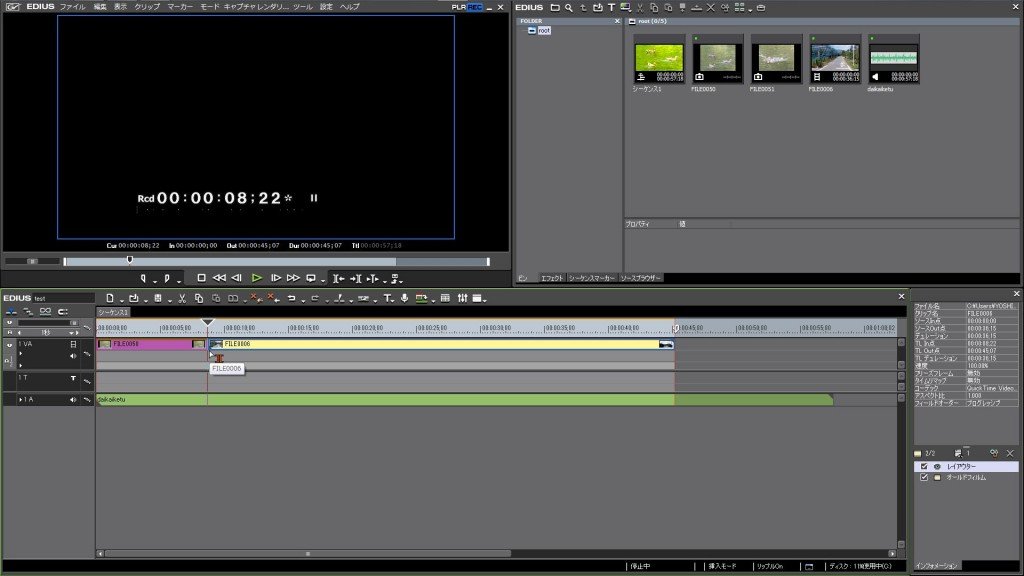Jump to next edit point icon

356,278
